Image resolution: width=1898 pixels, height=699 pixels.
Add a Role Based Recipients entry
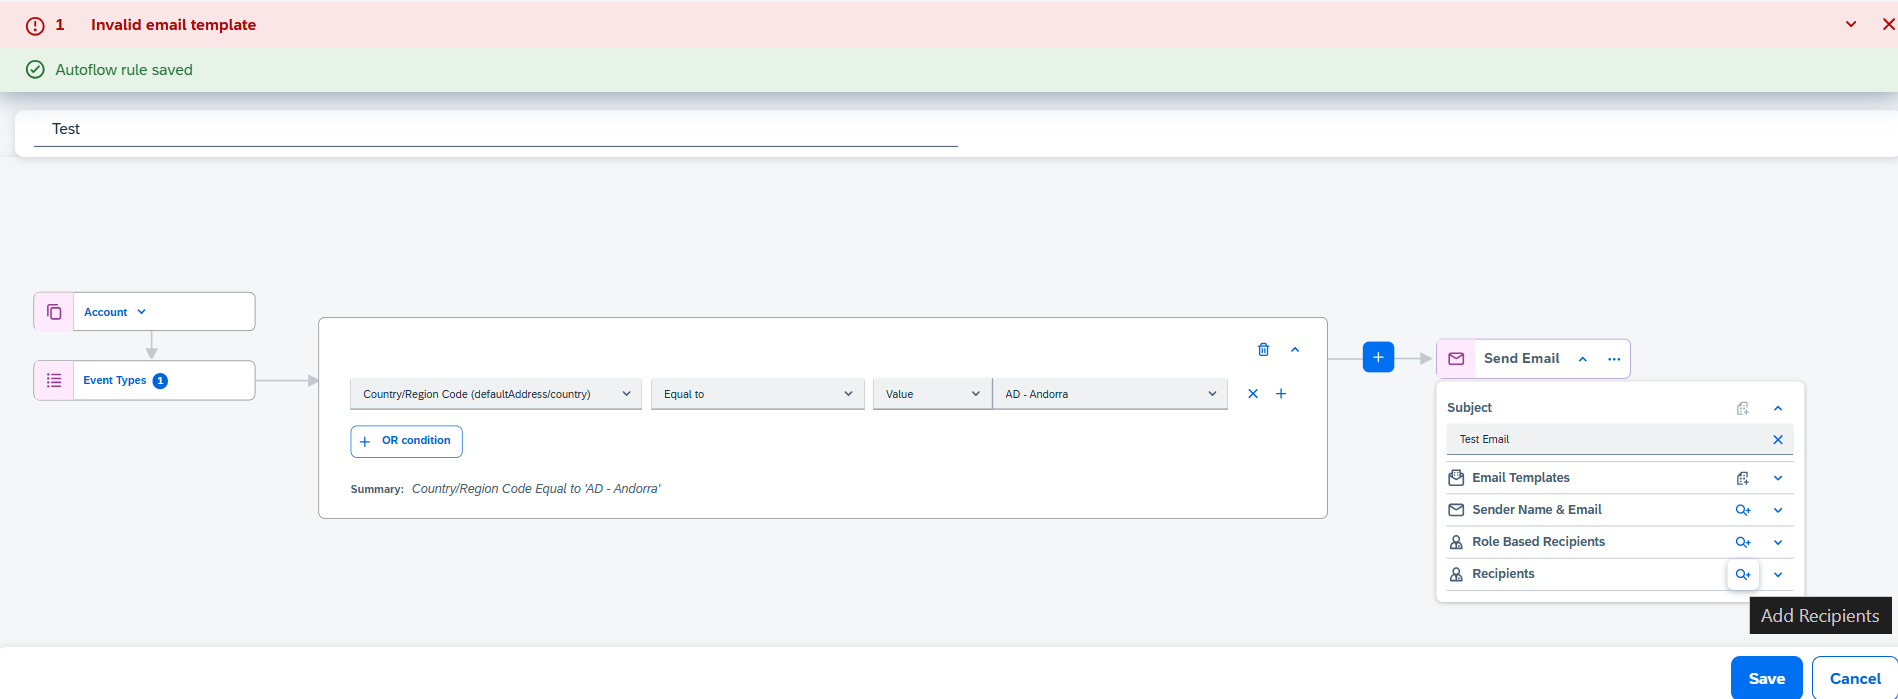[1743, 542]
